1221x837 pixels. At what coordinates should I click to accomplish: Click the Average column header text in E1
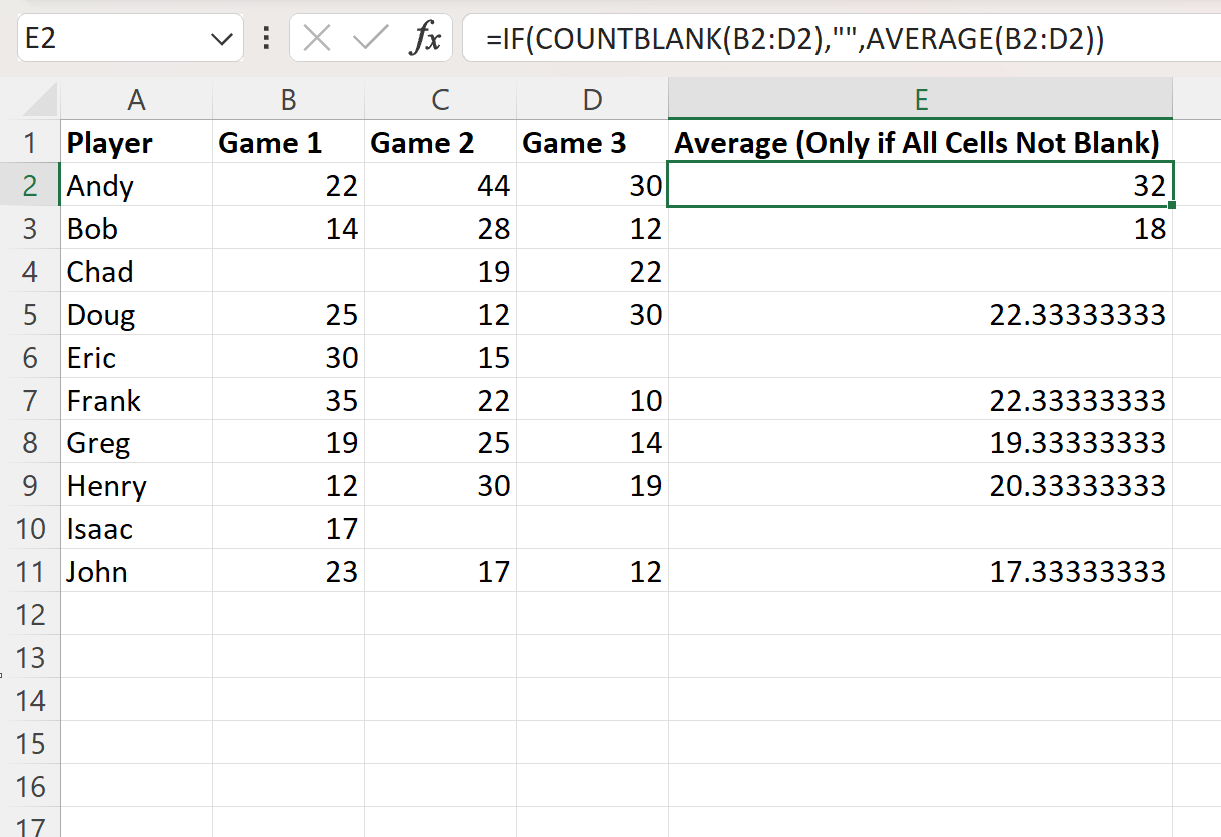920,142
